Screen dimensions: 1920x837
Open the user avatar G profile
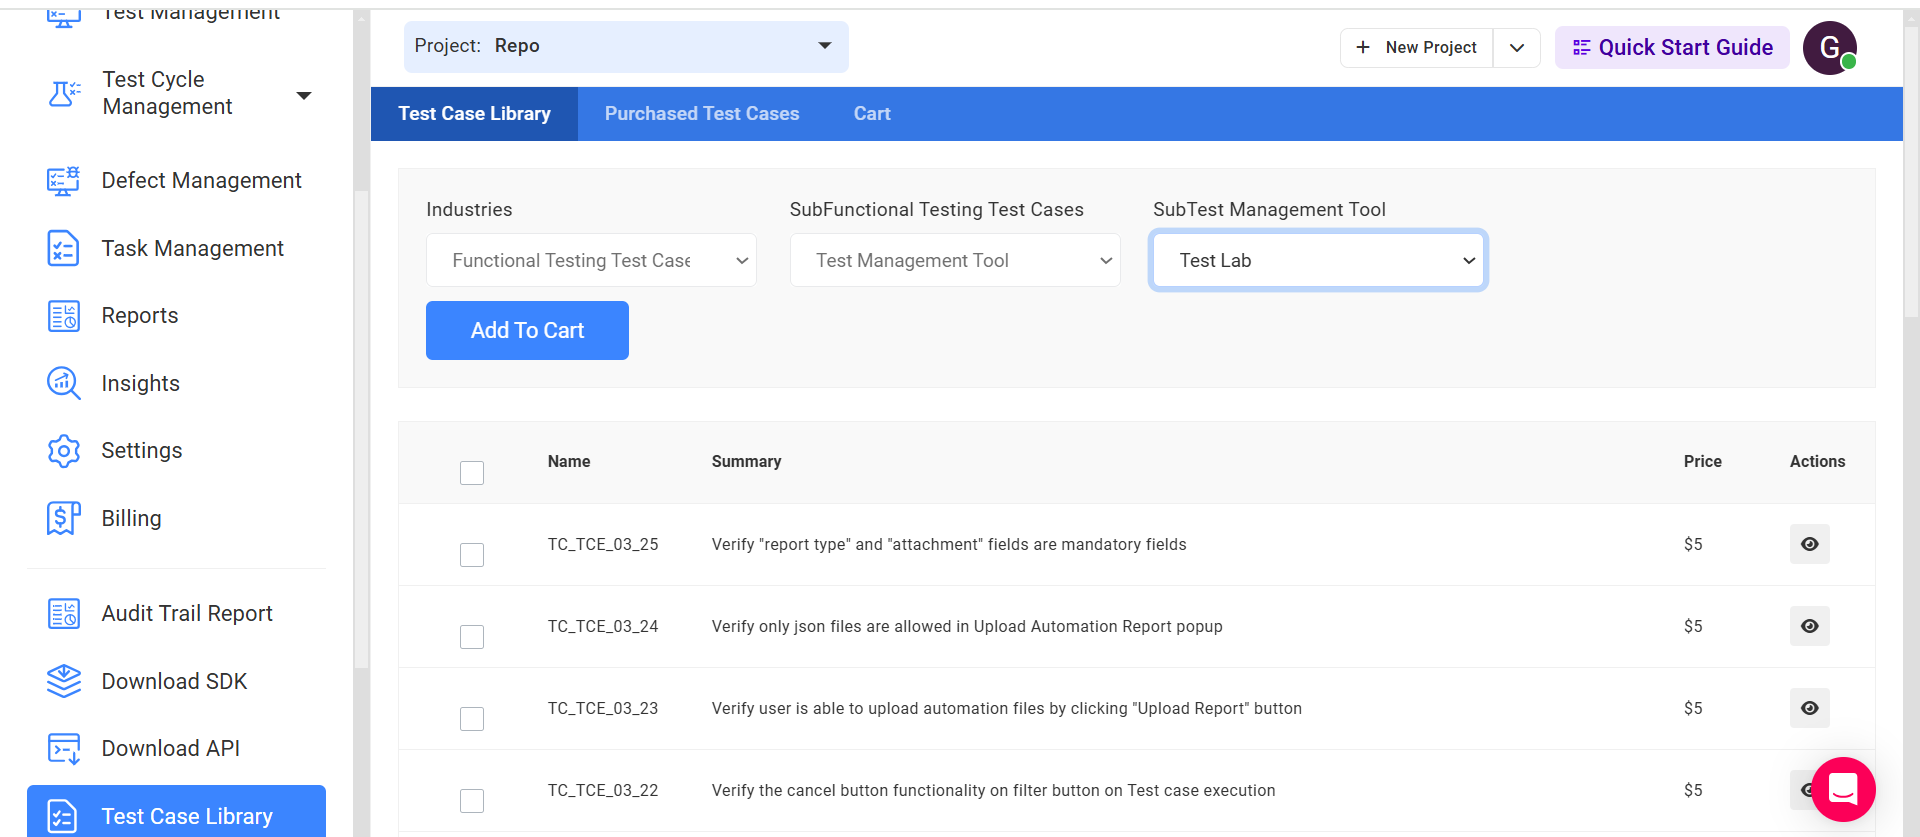1830,47
